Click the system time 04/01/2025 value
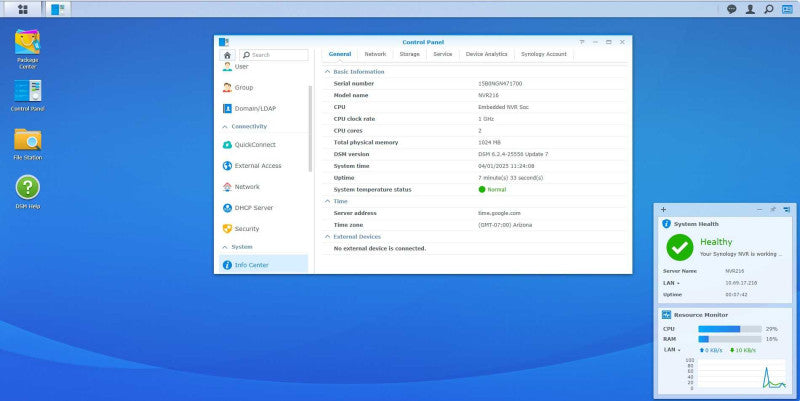 pyautogui.click(x=506, y=166)
